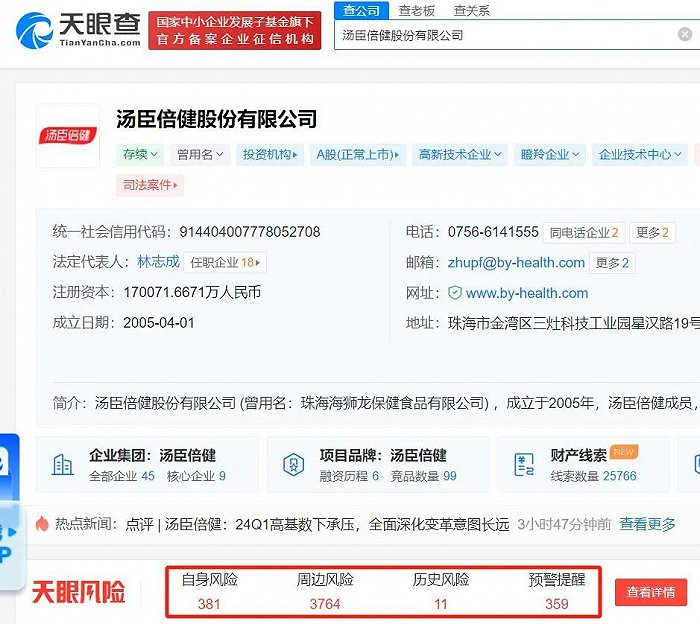Open website www.by-health.com link
Screen dimensions: 700x624
(527, 293)
